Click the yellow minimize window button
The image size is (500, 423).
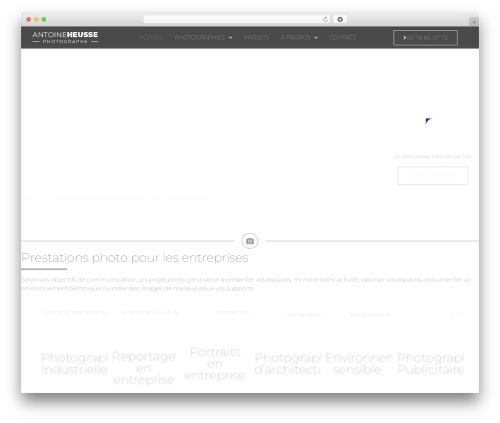pos(36,19)
